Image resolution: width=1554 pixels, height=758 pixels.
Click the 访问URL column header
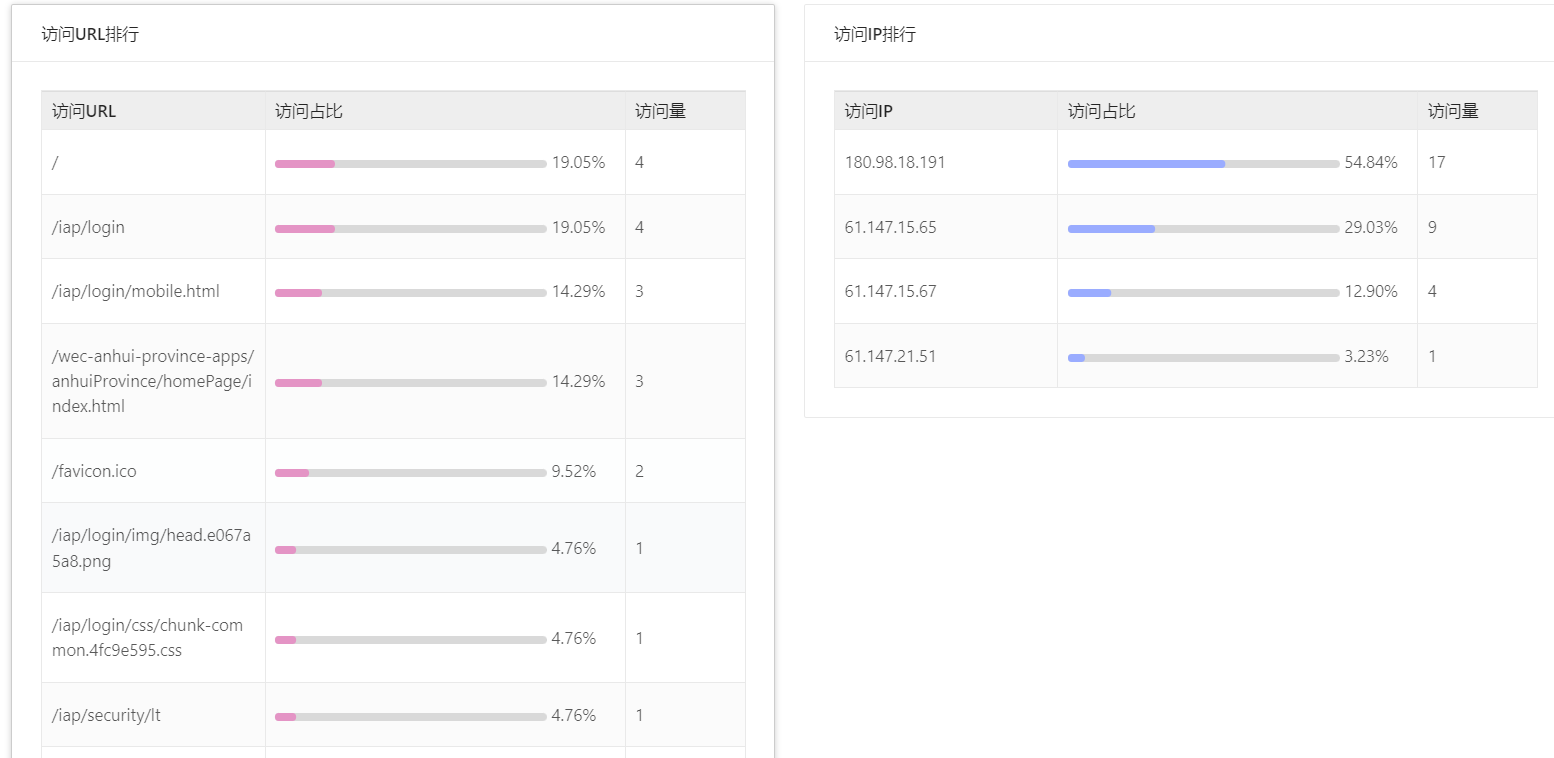tap(84, 111)
